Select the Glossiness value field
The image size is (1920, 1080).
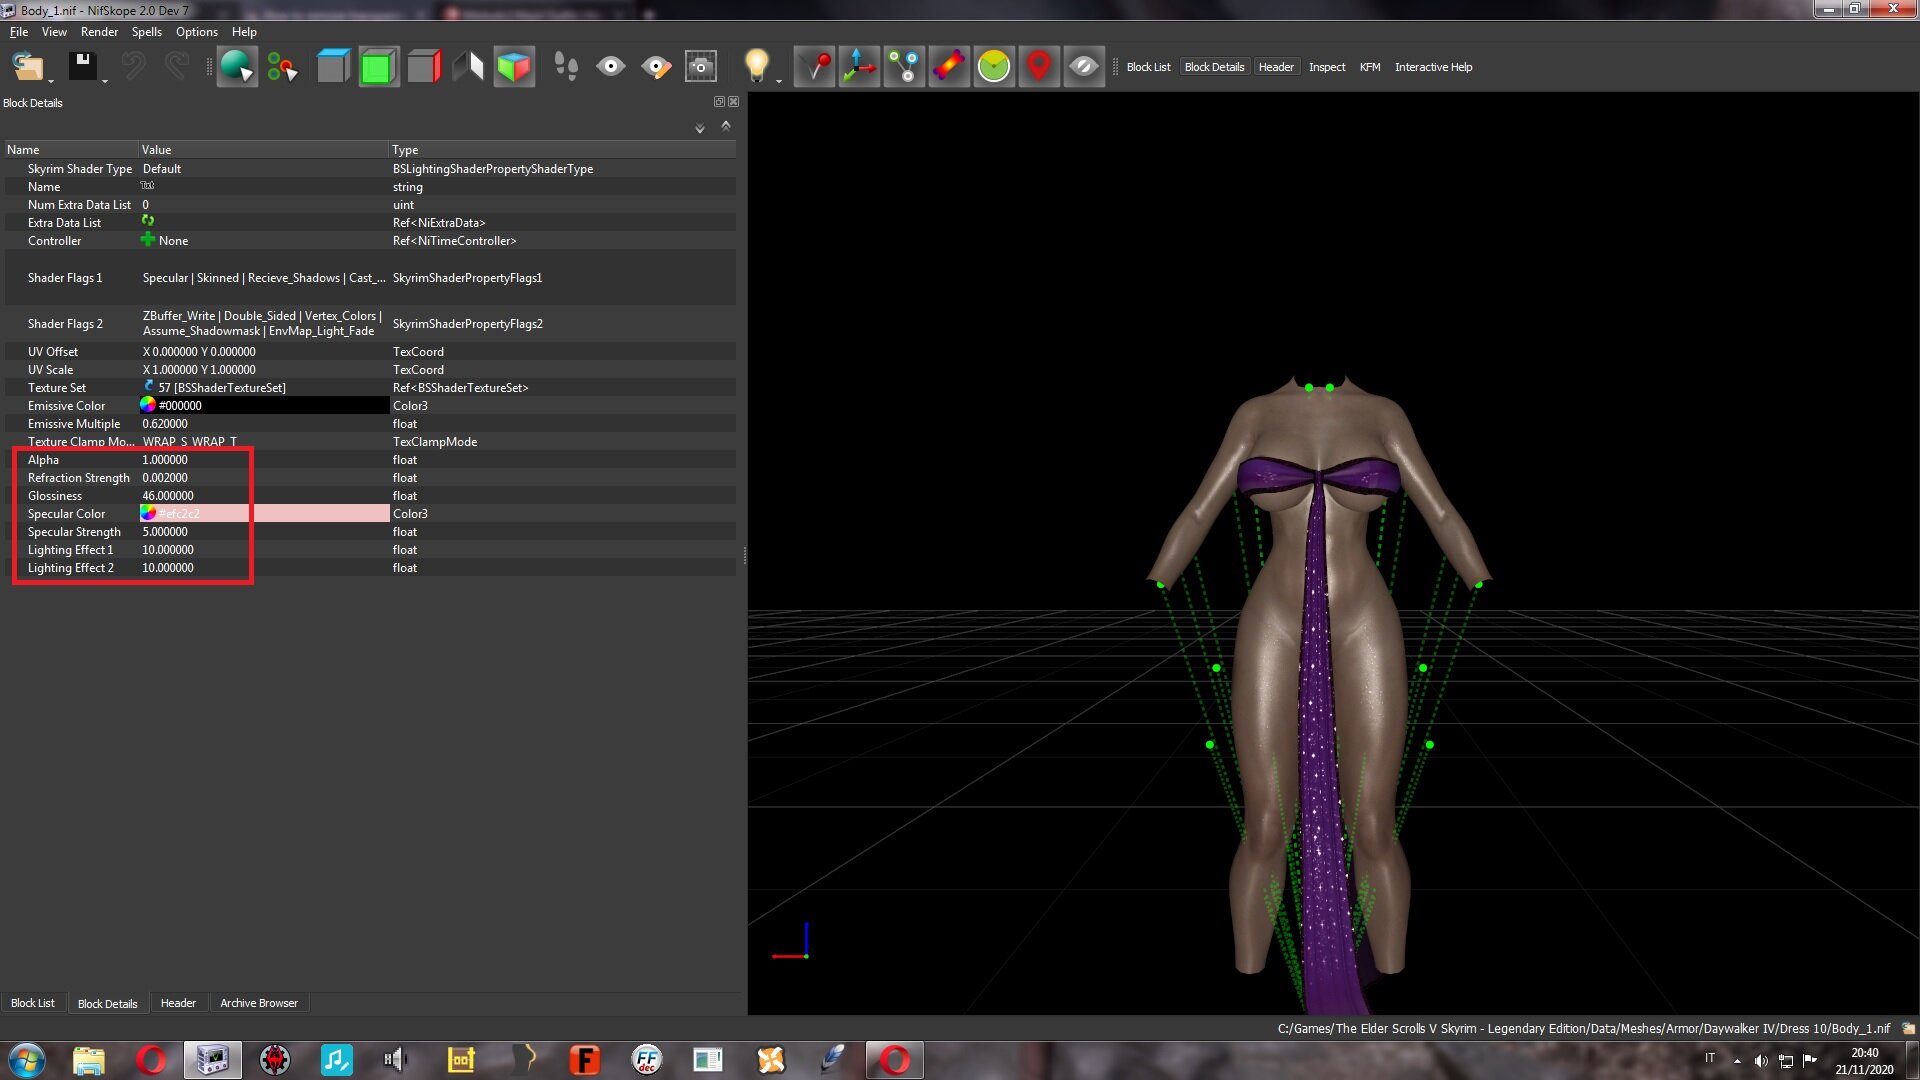coord(264,496)
